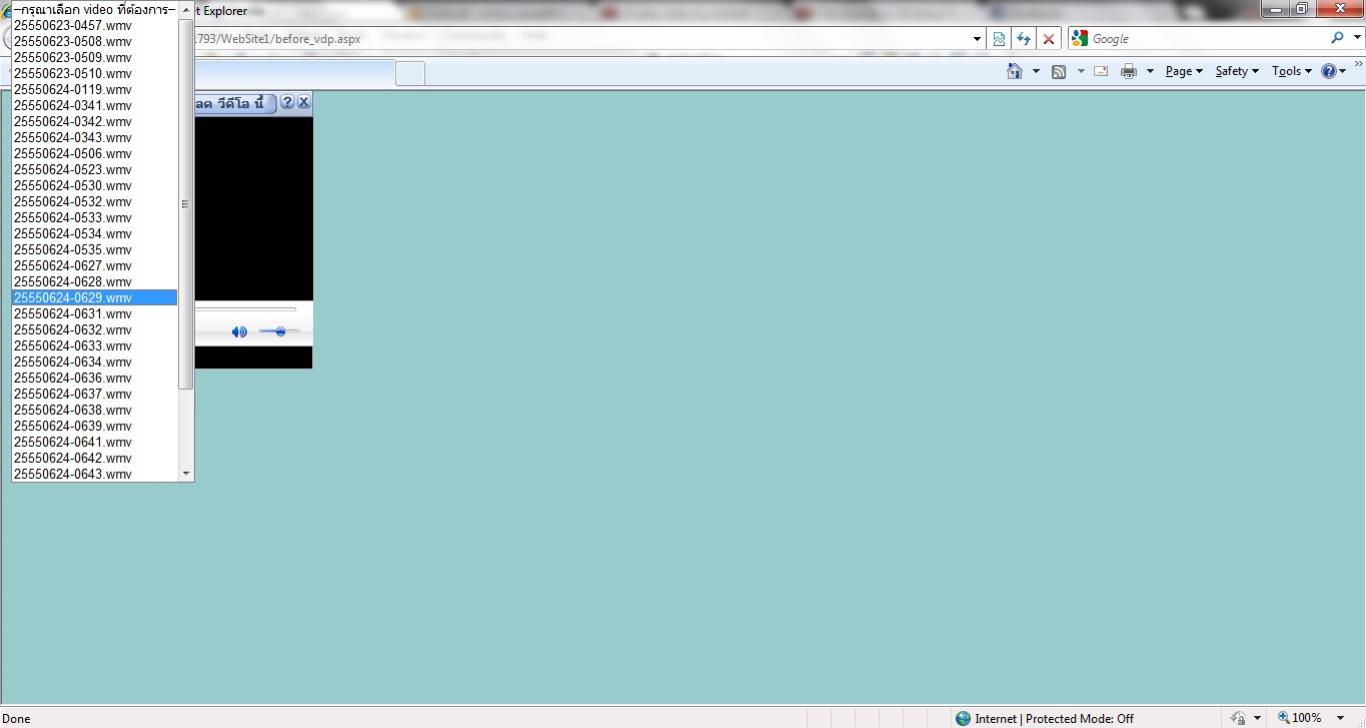The width and height of the screenshot is (1366, 728).
Task: Choose 25550624-0633.wmv from the video list
Action: [95, 345]
